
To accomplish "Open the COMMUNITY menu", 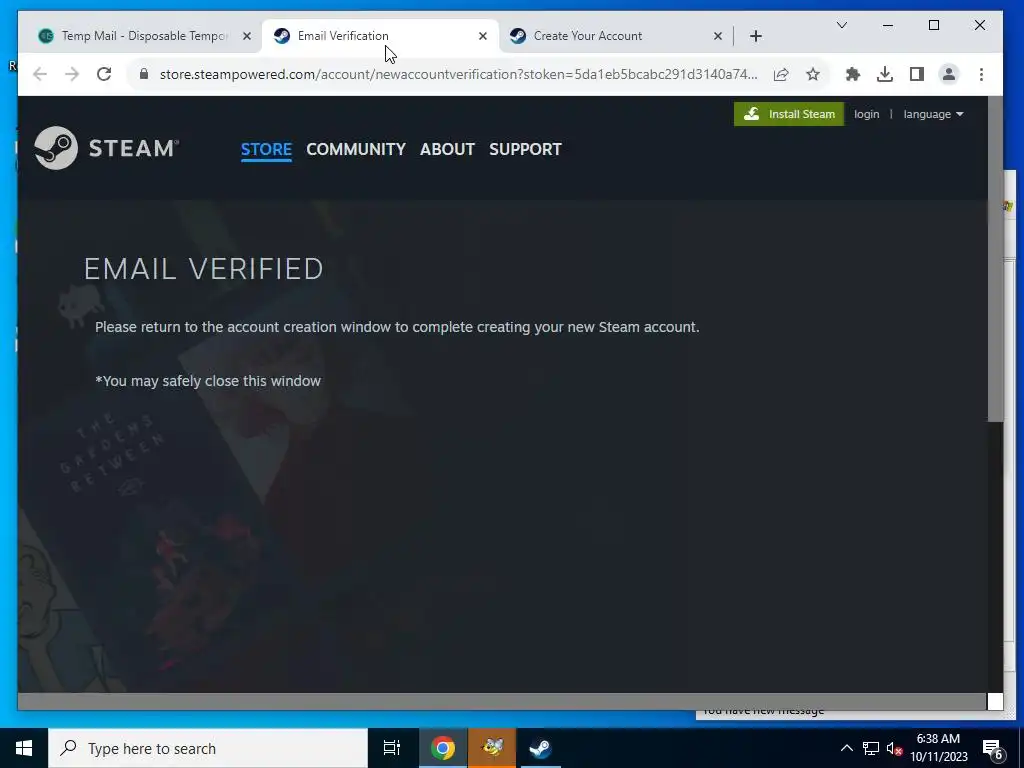I will 356,149.
